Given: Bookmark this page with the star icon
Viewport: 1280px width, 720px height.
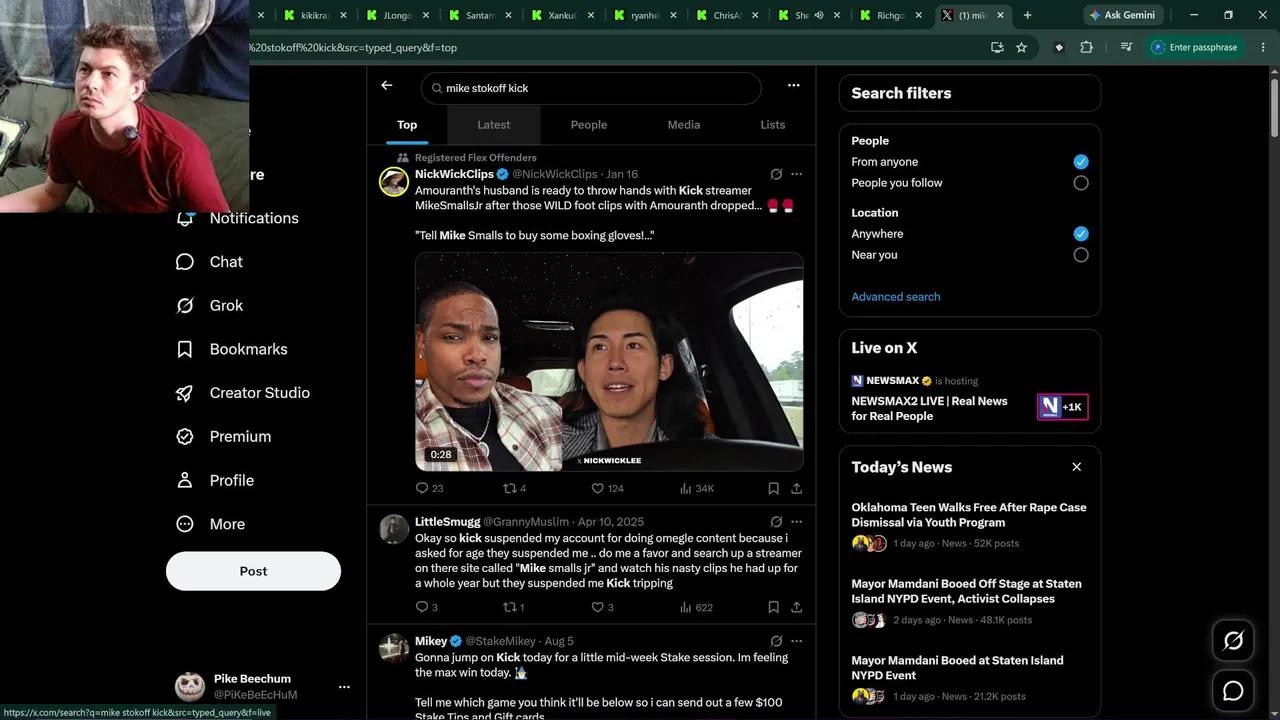Looking at the screenshot, I should coord(1021,47).
